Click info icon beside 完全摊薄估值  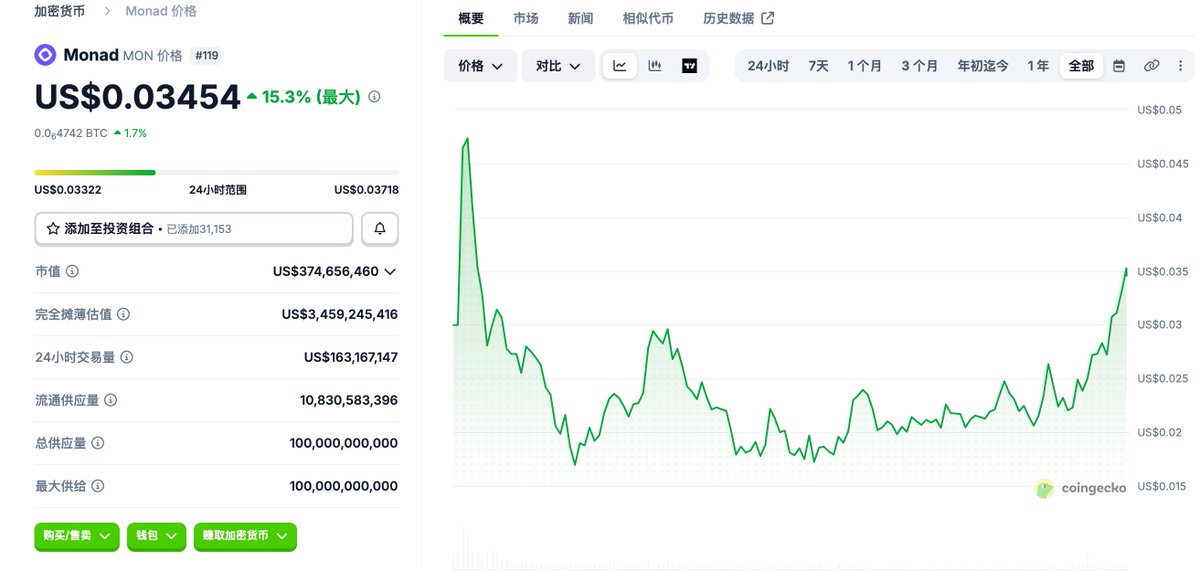tap(123, 314)
